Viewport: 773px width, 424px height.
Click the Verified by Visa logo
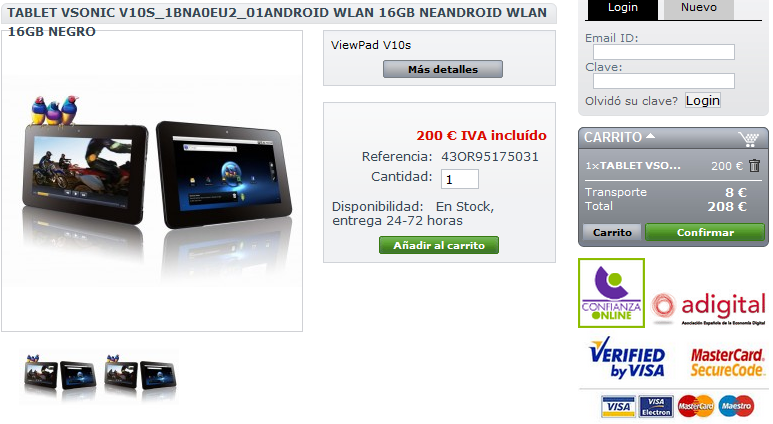[x=627, y=358]
